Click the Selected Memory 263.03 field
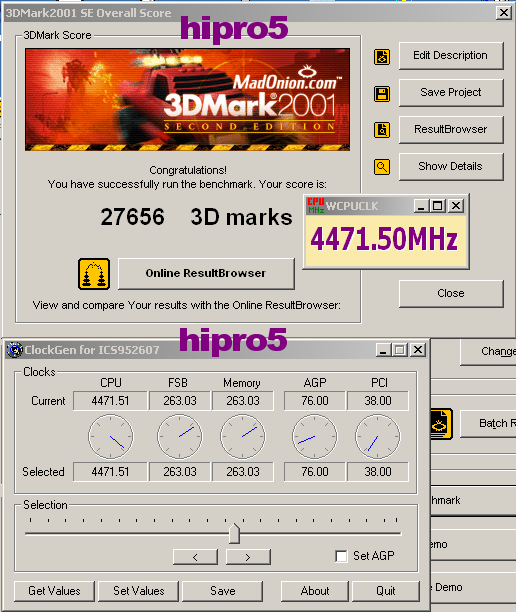The width and height of the screenshot is (516, 612). point(243,472)
